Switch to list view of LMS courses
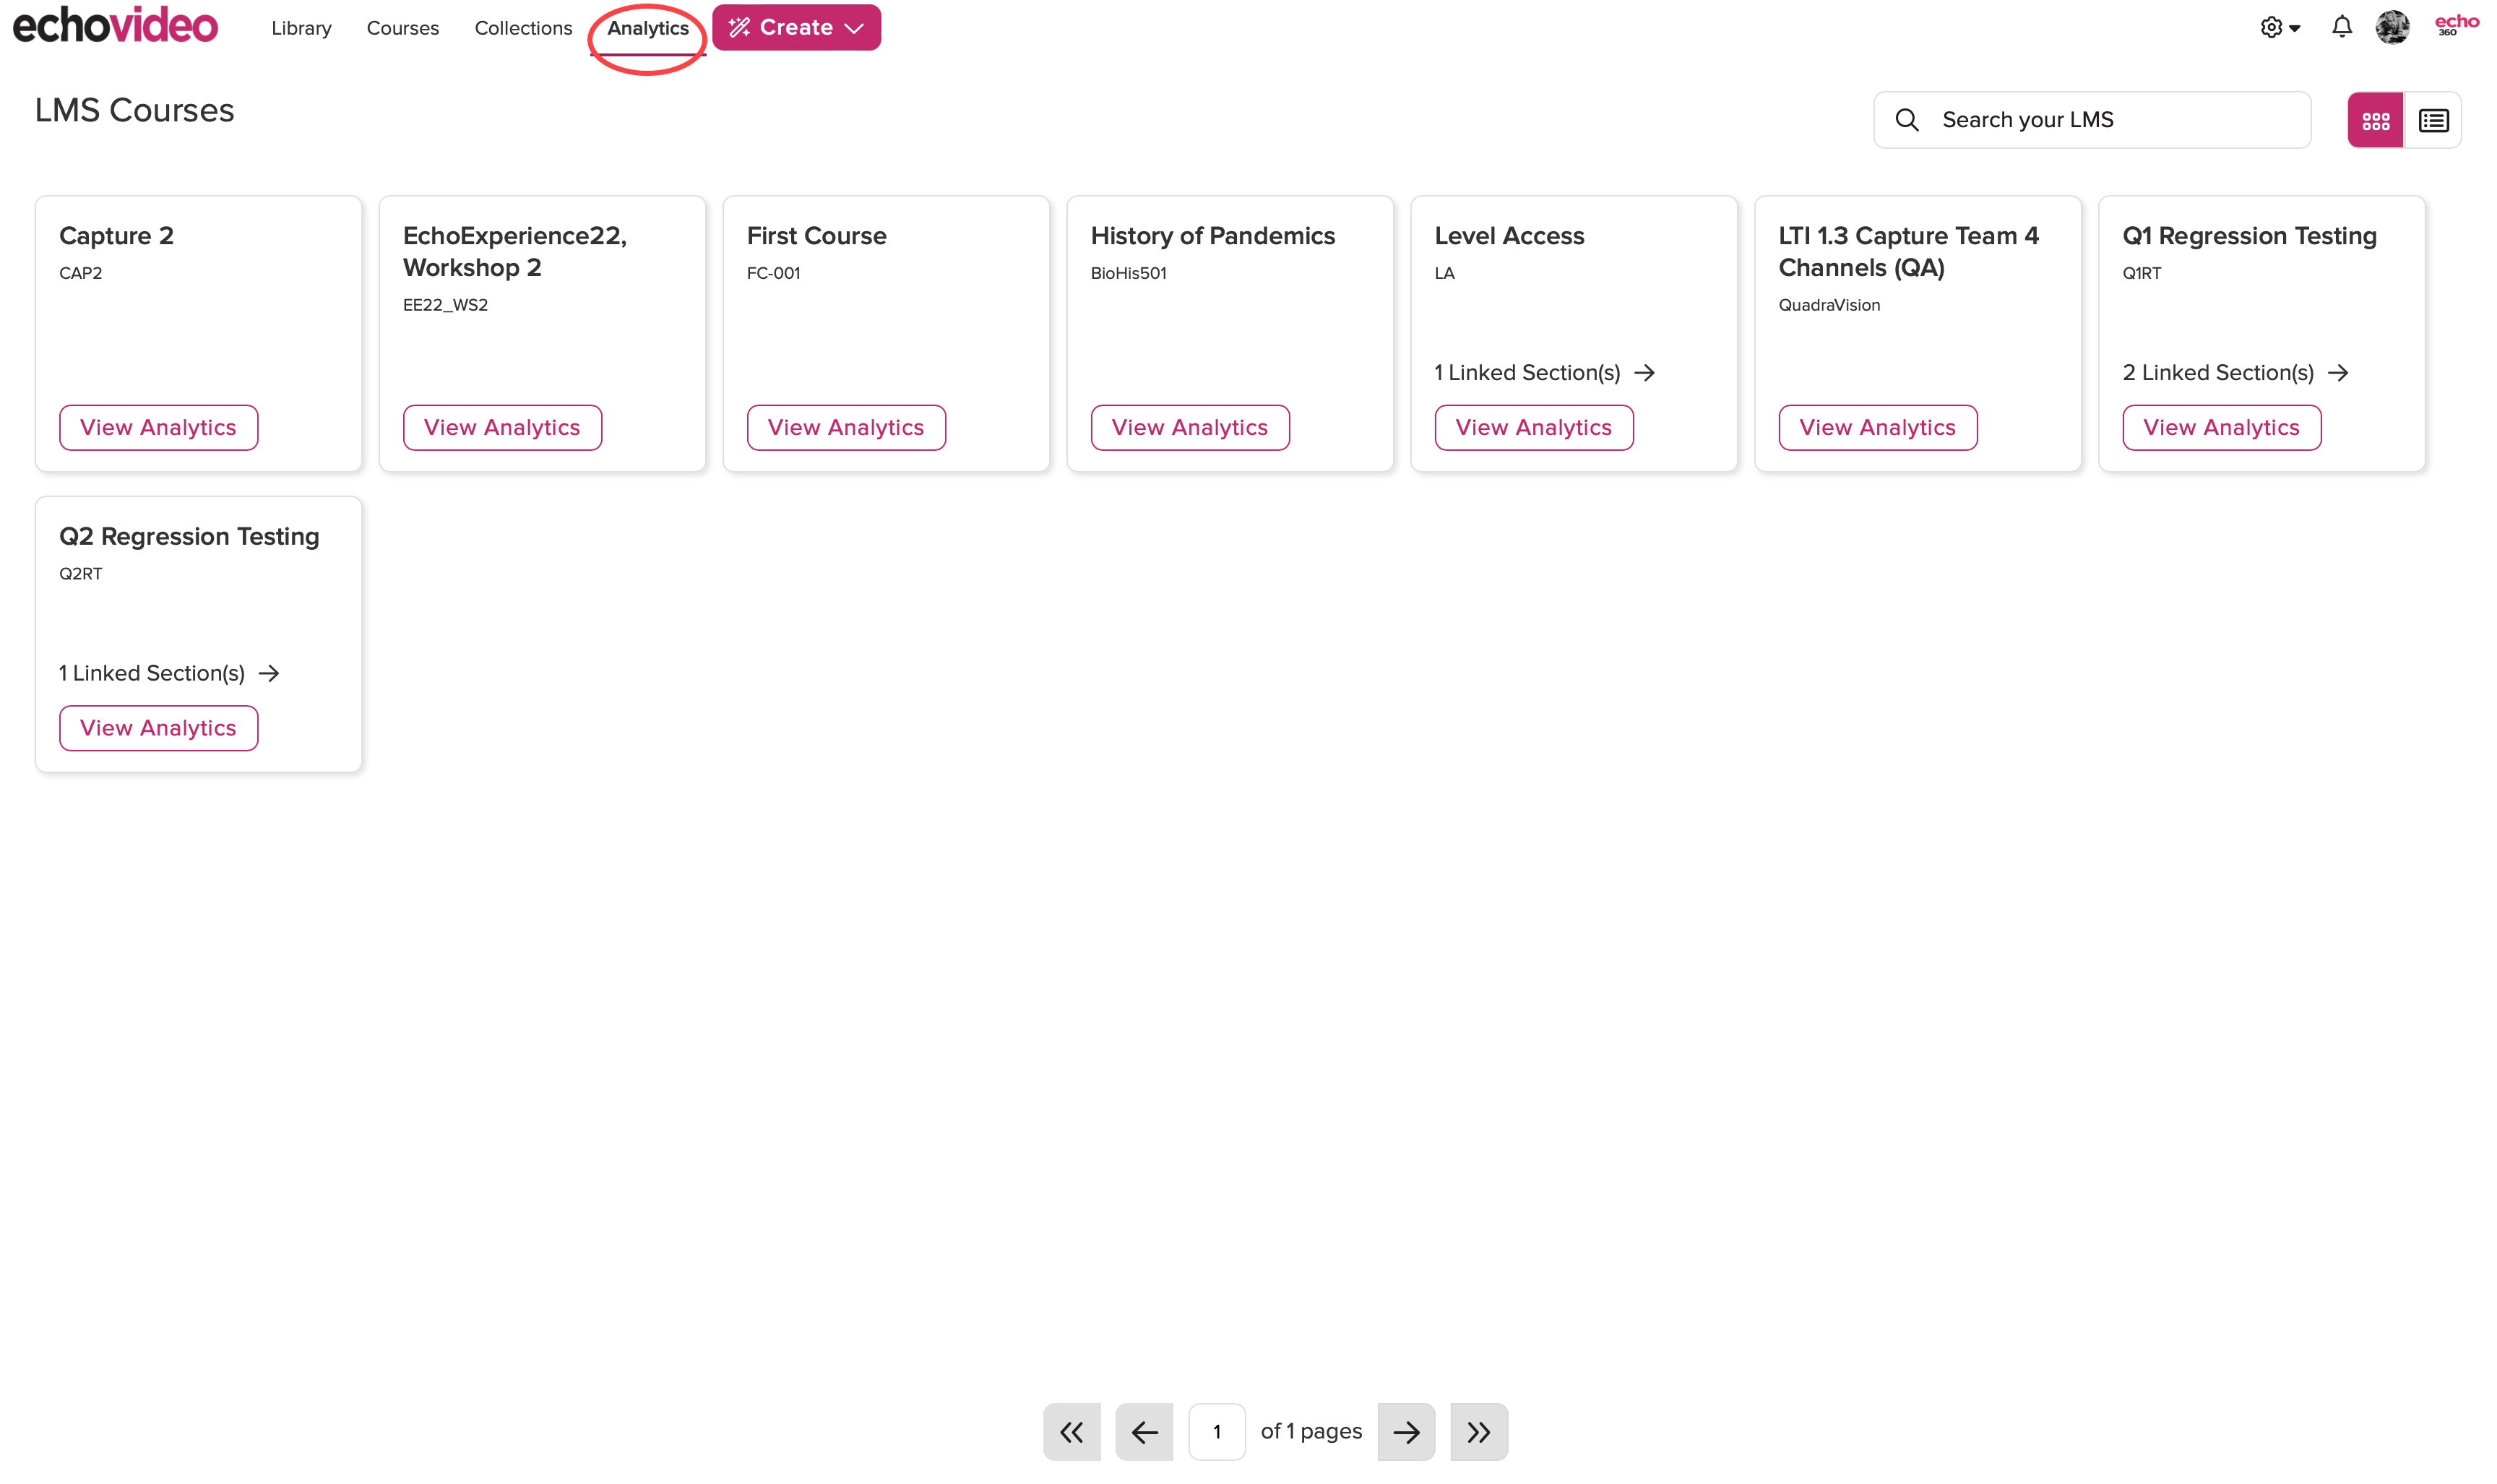The height and width of the screenshot is (1484, 2497). pyautogui.click(x=2434, y=119)
